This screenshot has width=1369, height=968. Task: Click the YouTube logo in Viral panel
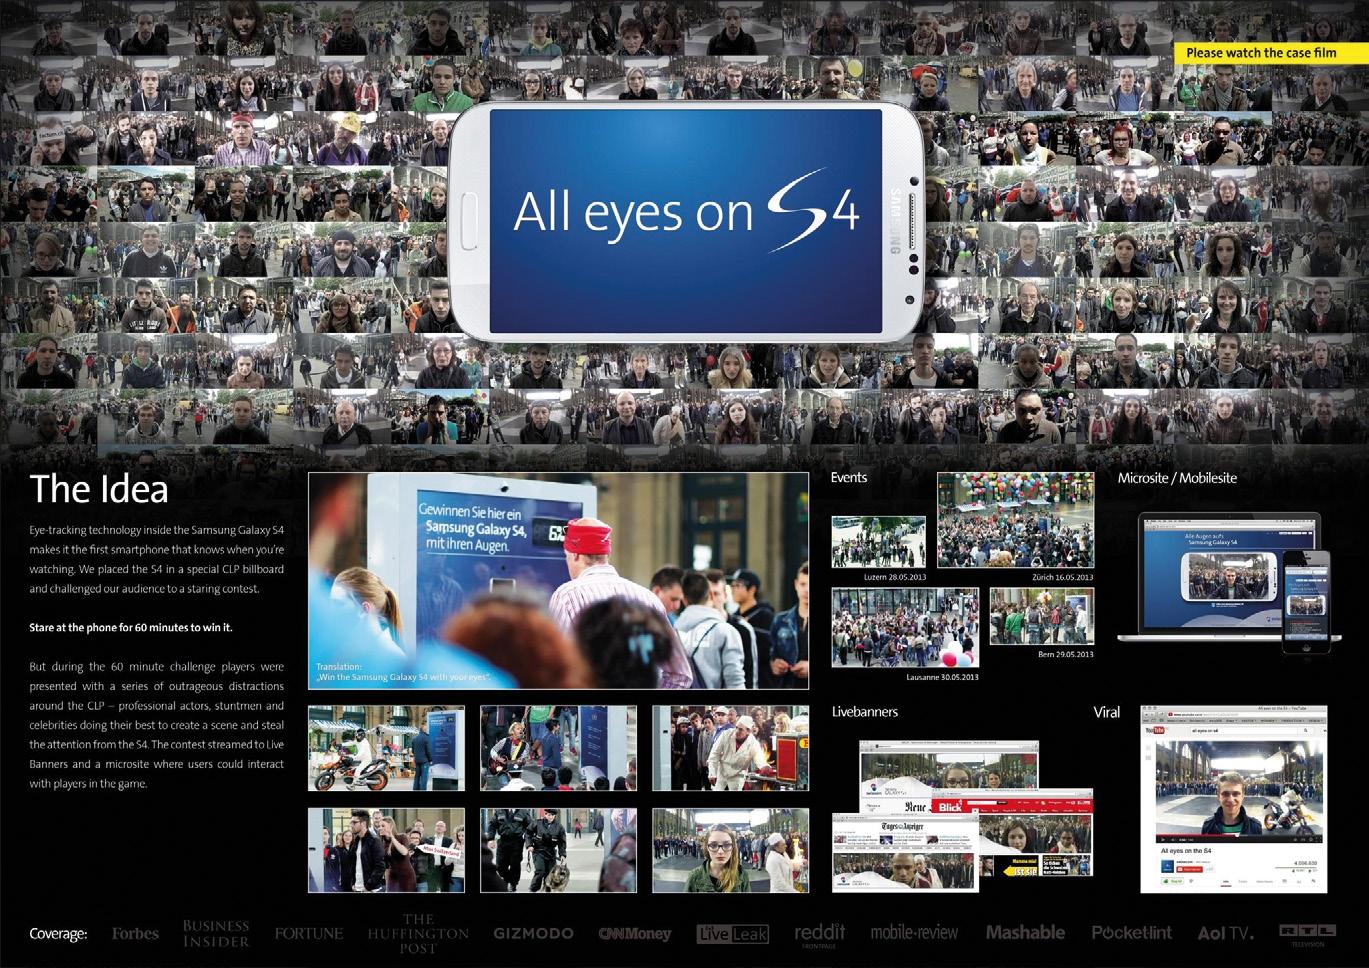coord(1158,732)
